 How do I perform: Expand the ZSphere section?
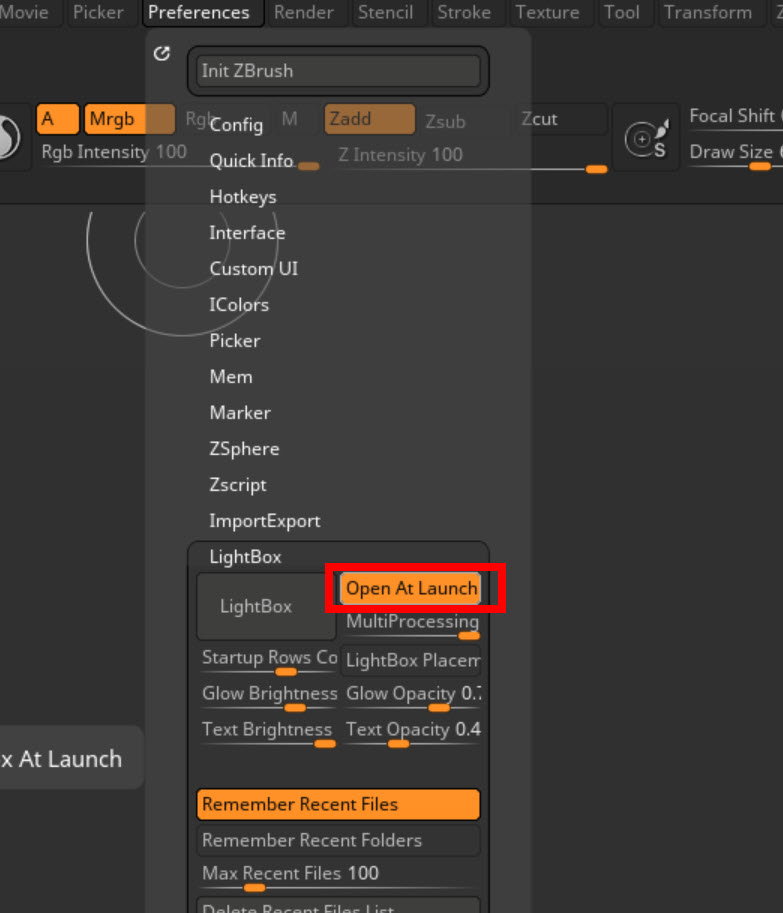(245, 450)
